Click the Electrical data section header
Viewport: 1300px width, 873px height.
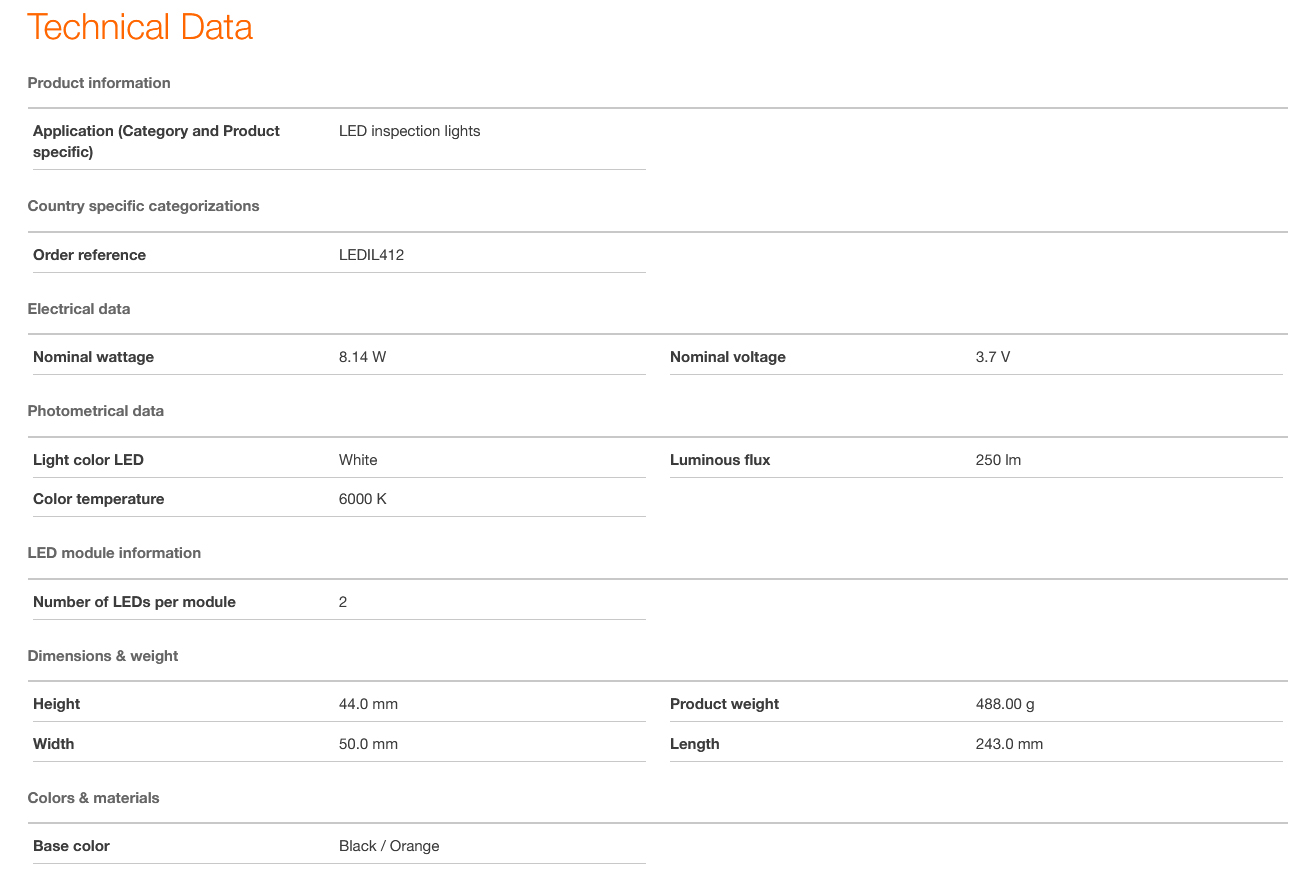pos(79,309)
